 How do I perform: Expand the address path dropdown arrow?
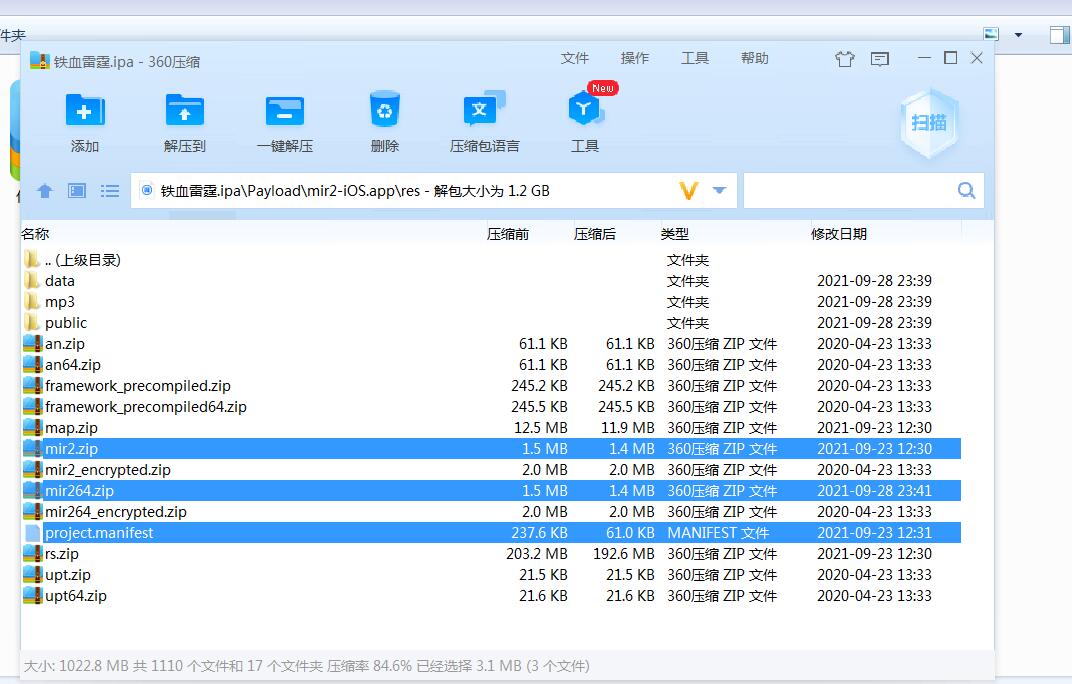tap(719, 191)
